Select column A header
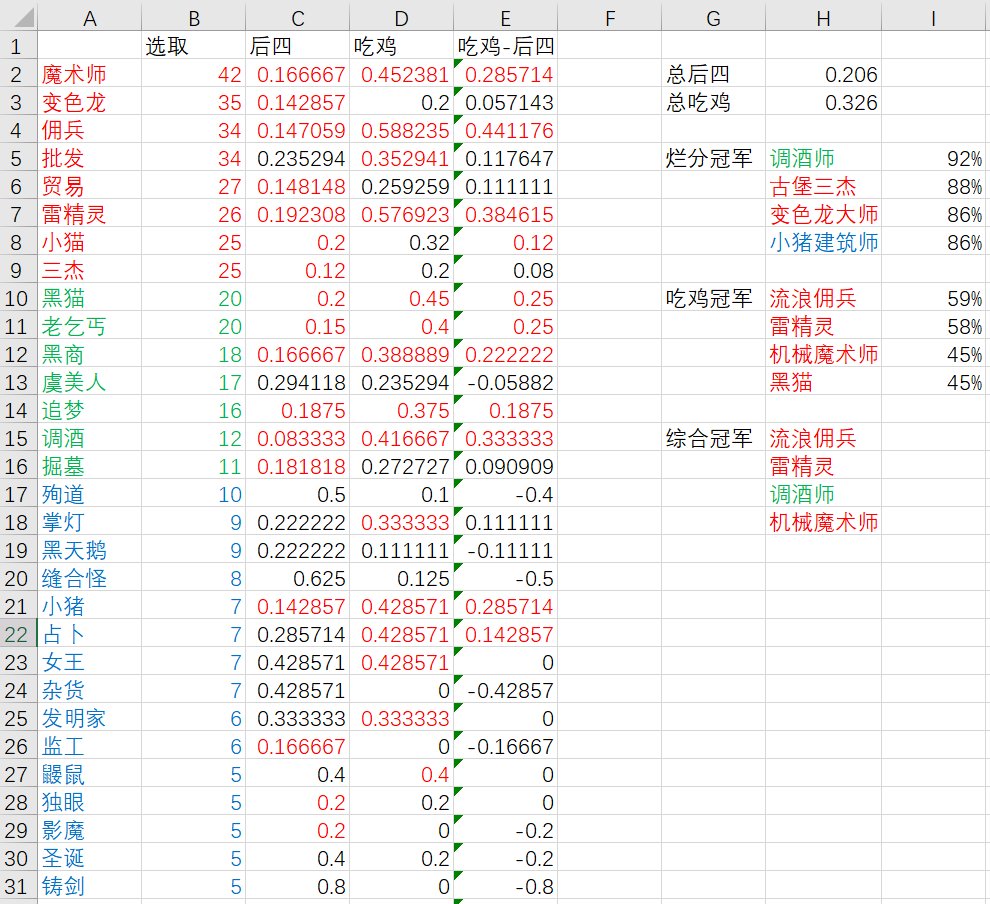The height and width of the screenshot is (904, 990). (x=90, y=18)
